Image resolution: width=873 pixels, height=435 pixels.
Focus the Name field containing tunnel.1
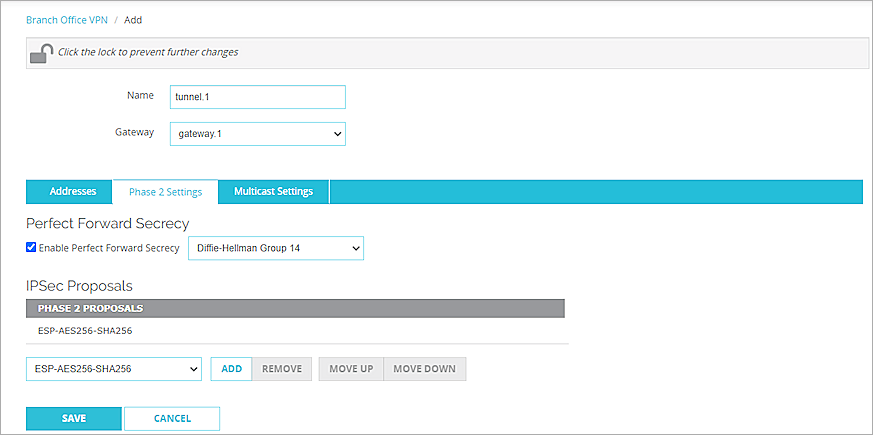tap(258, 96)
